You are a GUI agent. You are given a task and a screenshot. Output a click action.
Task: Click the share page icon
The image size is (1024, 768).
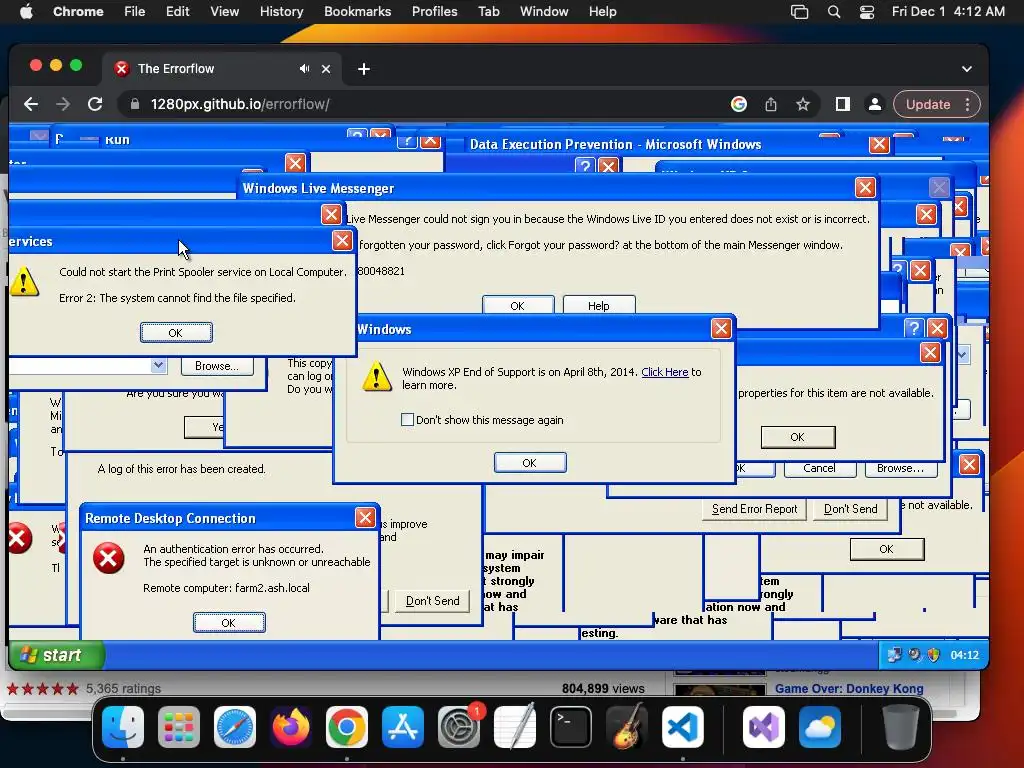[x=771, y=104]
